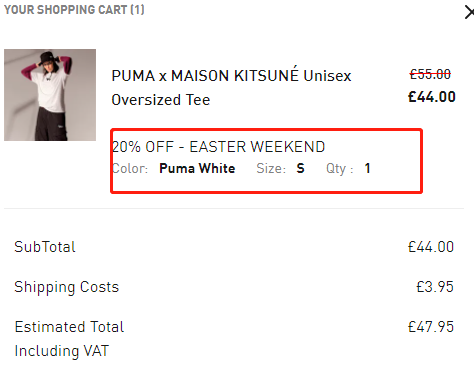Screen dimensions: 474x373
Task: Click the Size label
Action: pyautogui.click(x=271, y=168)
